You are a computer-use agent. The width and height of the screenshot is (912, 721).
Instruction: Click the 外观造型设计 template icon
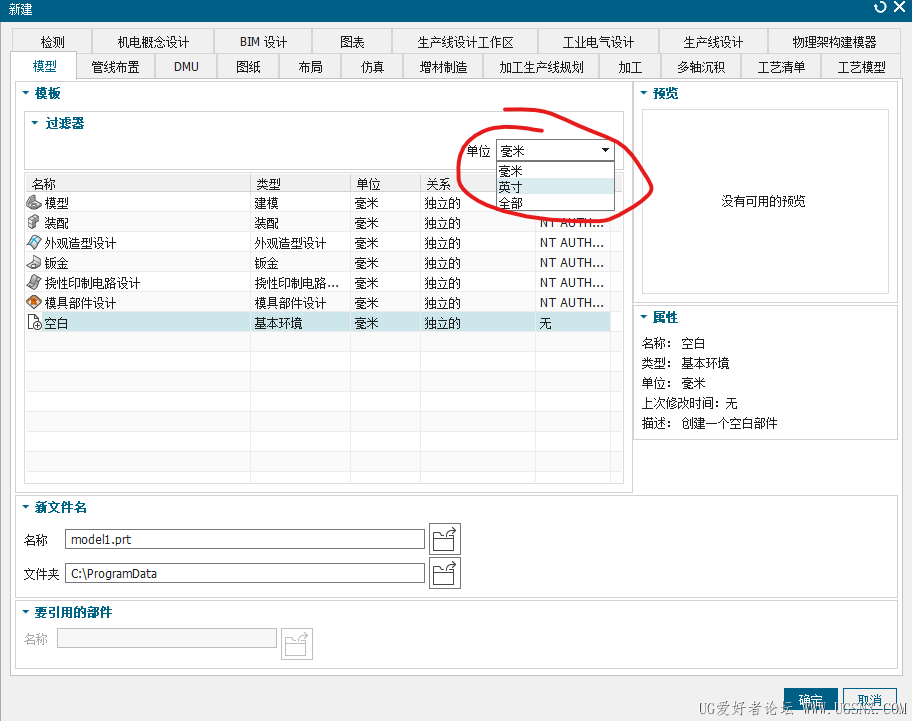34,242
